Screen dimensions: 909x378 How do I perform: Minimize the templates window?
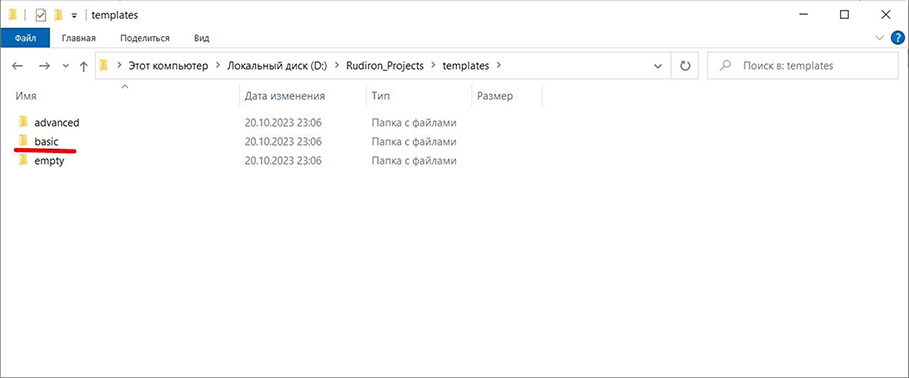click(x=803, y=15)
